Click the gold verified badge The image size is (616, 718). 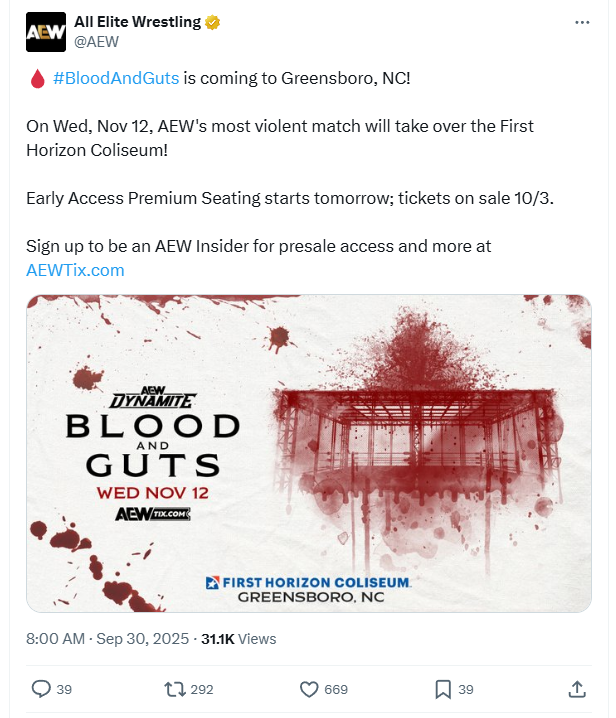pyautogui.click(x=212, y=23)
